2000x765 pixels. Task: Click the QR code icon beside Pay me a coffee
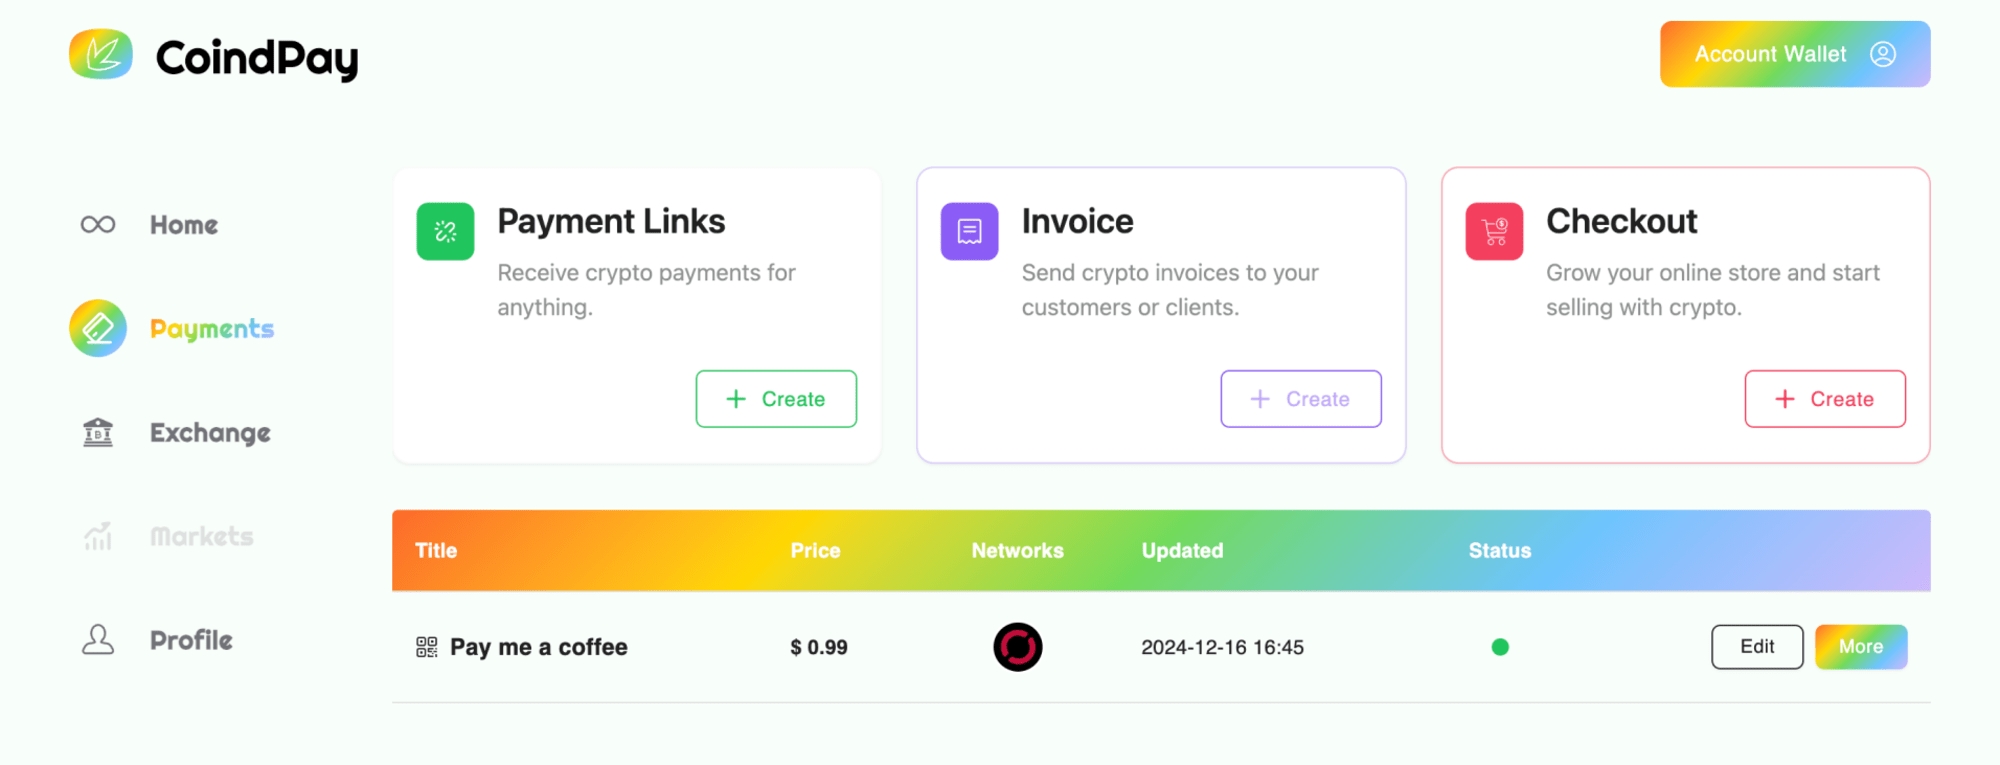click(427, 647)
